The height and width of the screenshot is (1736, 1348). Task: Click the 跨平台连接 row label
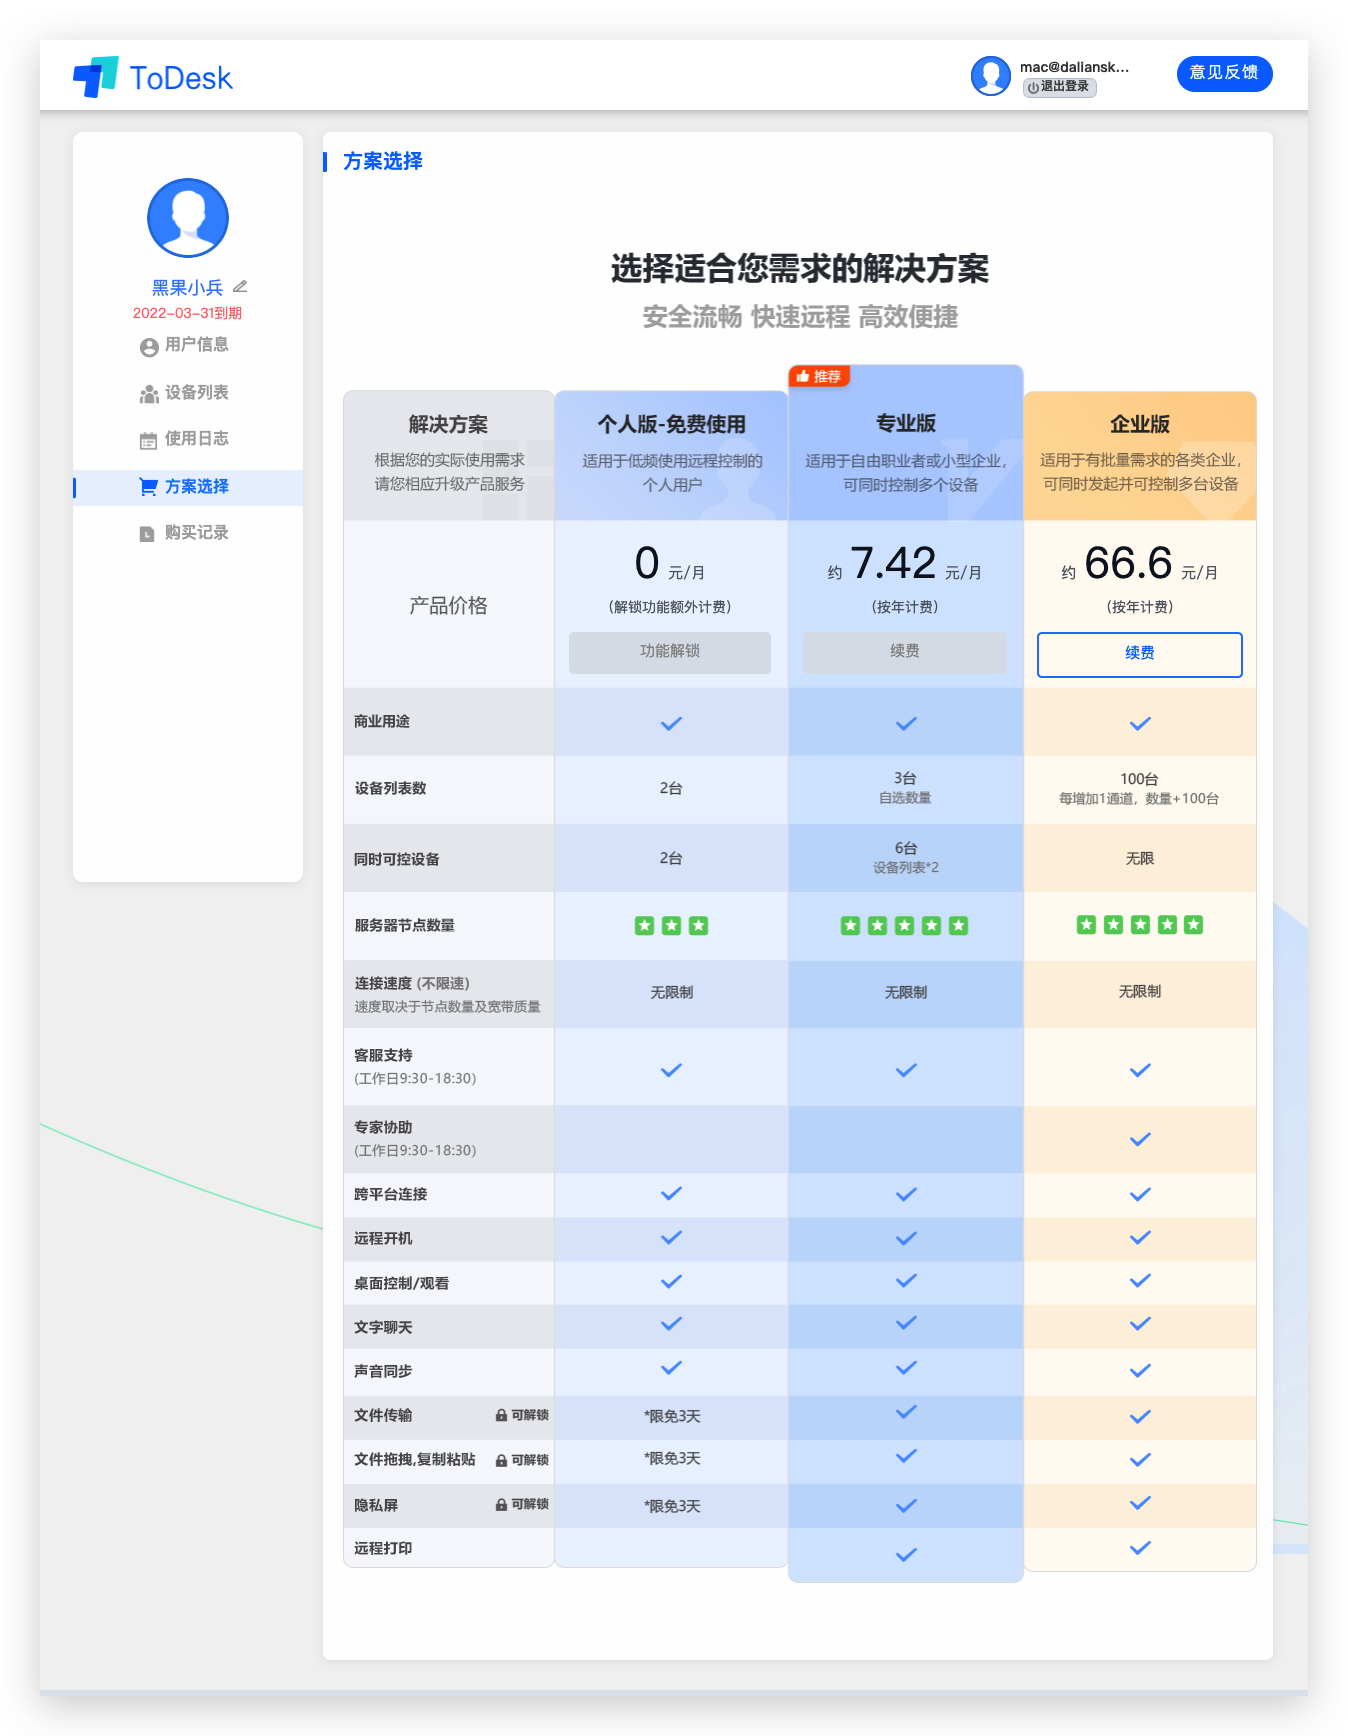(391, 1195)
